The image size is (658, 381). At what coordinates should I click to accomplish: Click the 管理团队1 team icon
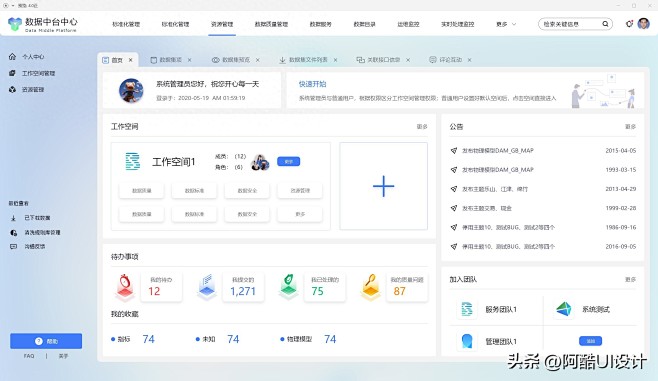pos(467,341)
